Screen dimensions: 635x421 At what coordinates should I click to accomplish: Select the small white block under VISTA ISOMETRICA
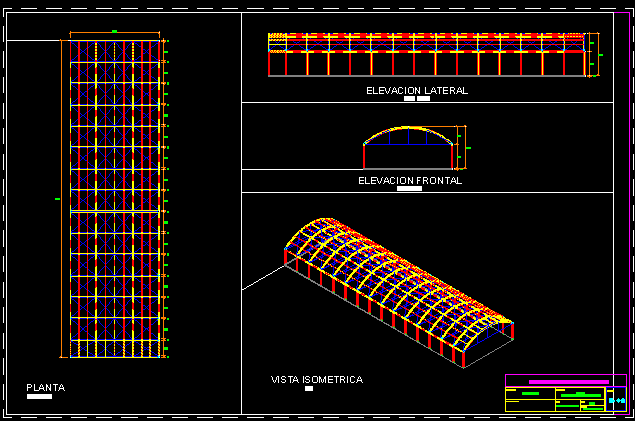(309, 389)
